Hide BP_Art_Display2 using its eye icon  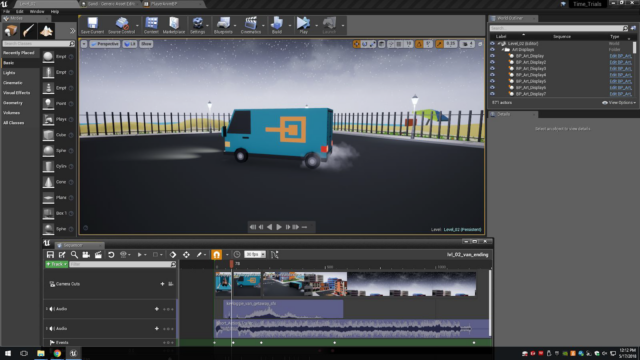492,62
